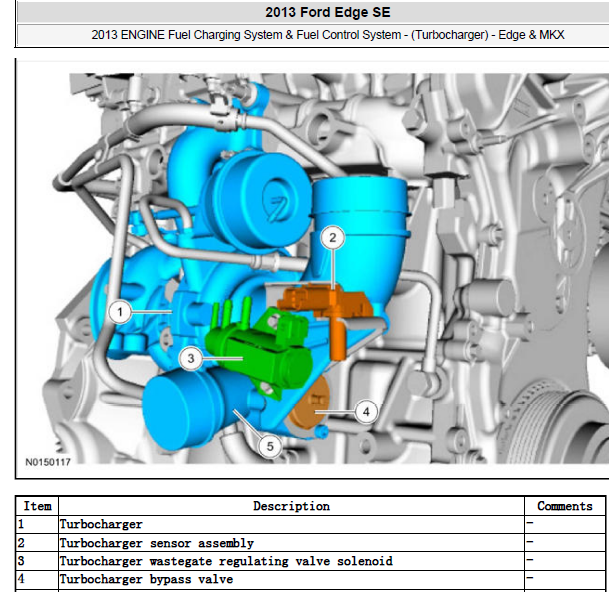Click the 'Item' column header
This screenshot has height=592, width=609.
37,506
